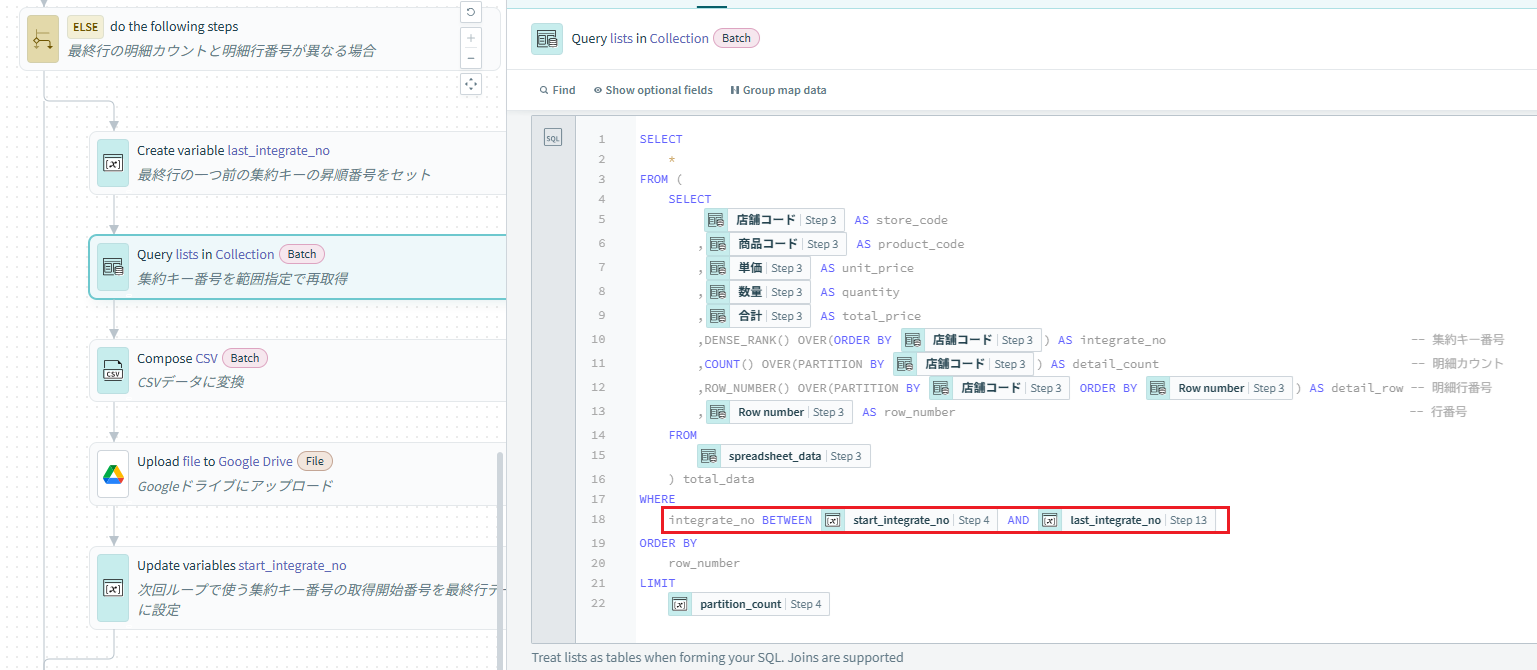This screenshot has height=670, width=1537.
Task: Click Group map data
Action: point(778,90)
